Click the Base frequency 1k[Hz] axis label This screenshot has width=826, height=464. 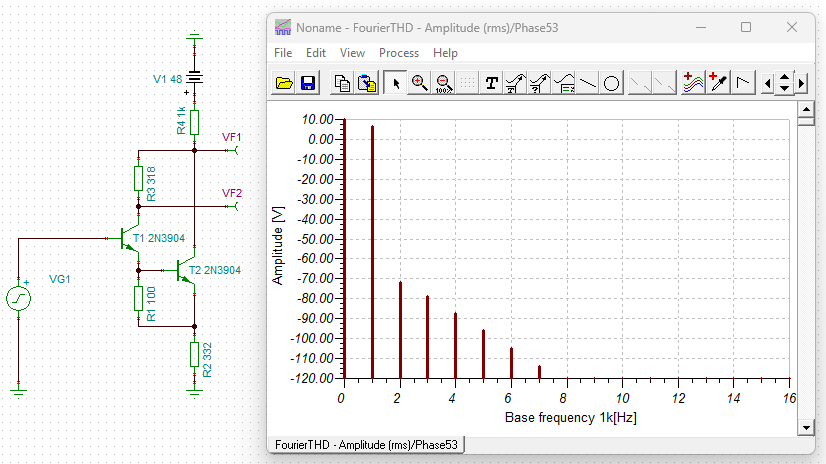coord(571,418)
